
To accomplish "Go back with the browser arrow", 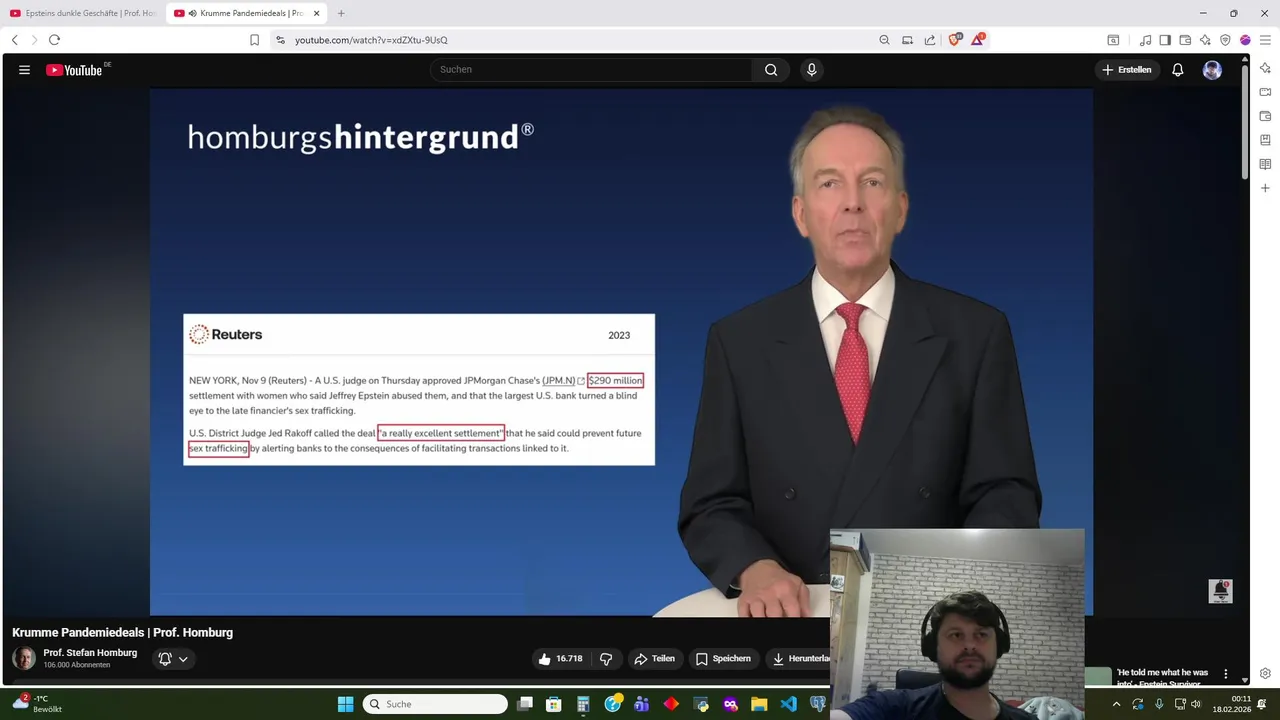I will coord(14,40).
